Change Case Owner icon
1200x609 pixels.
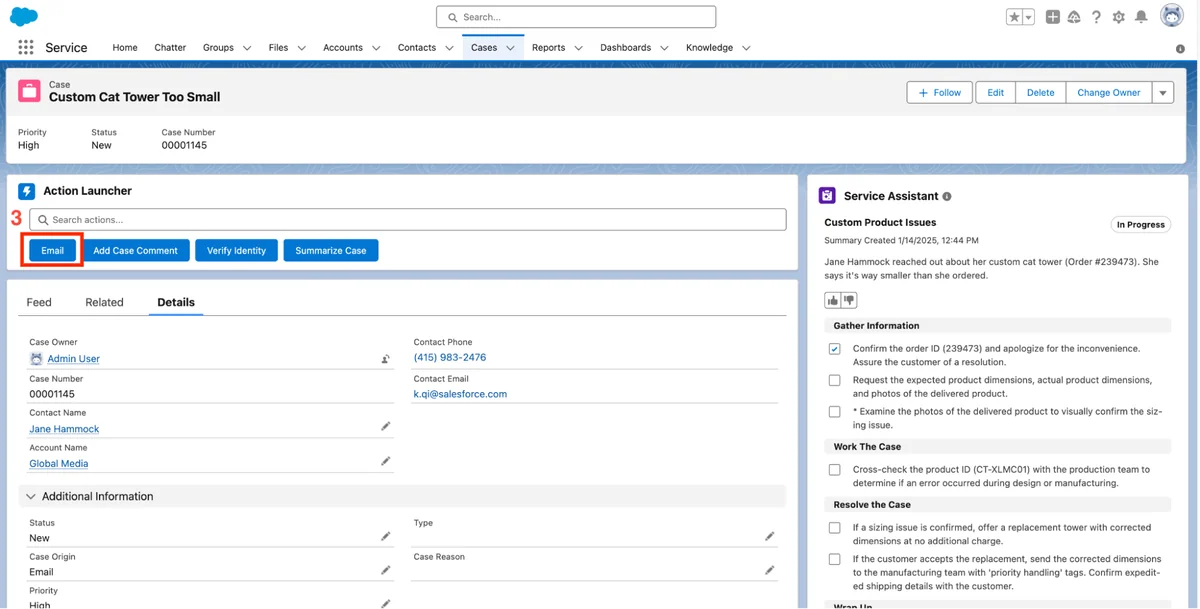click(x=386, y=359)
